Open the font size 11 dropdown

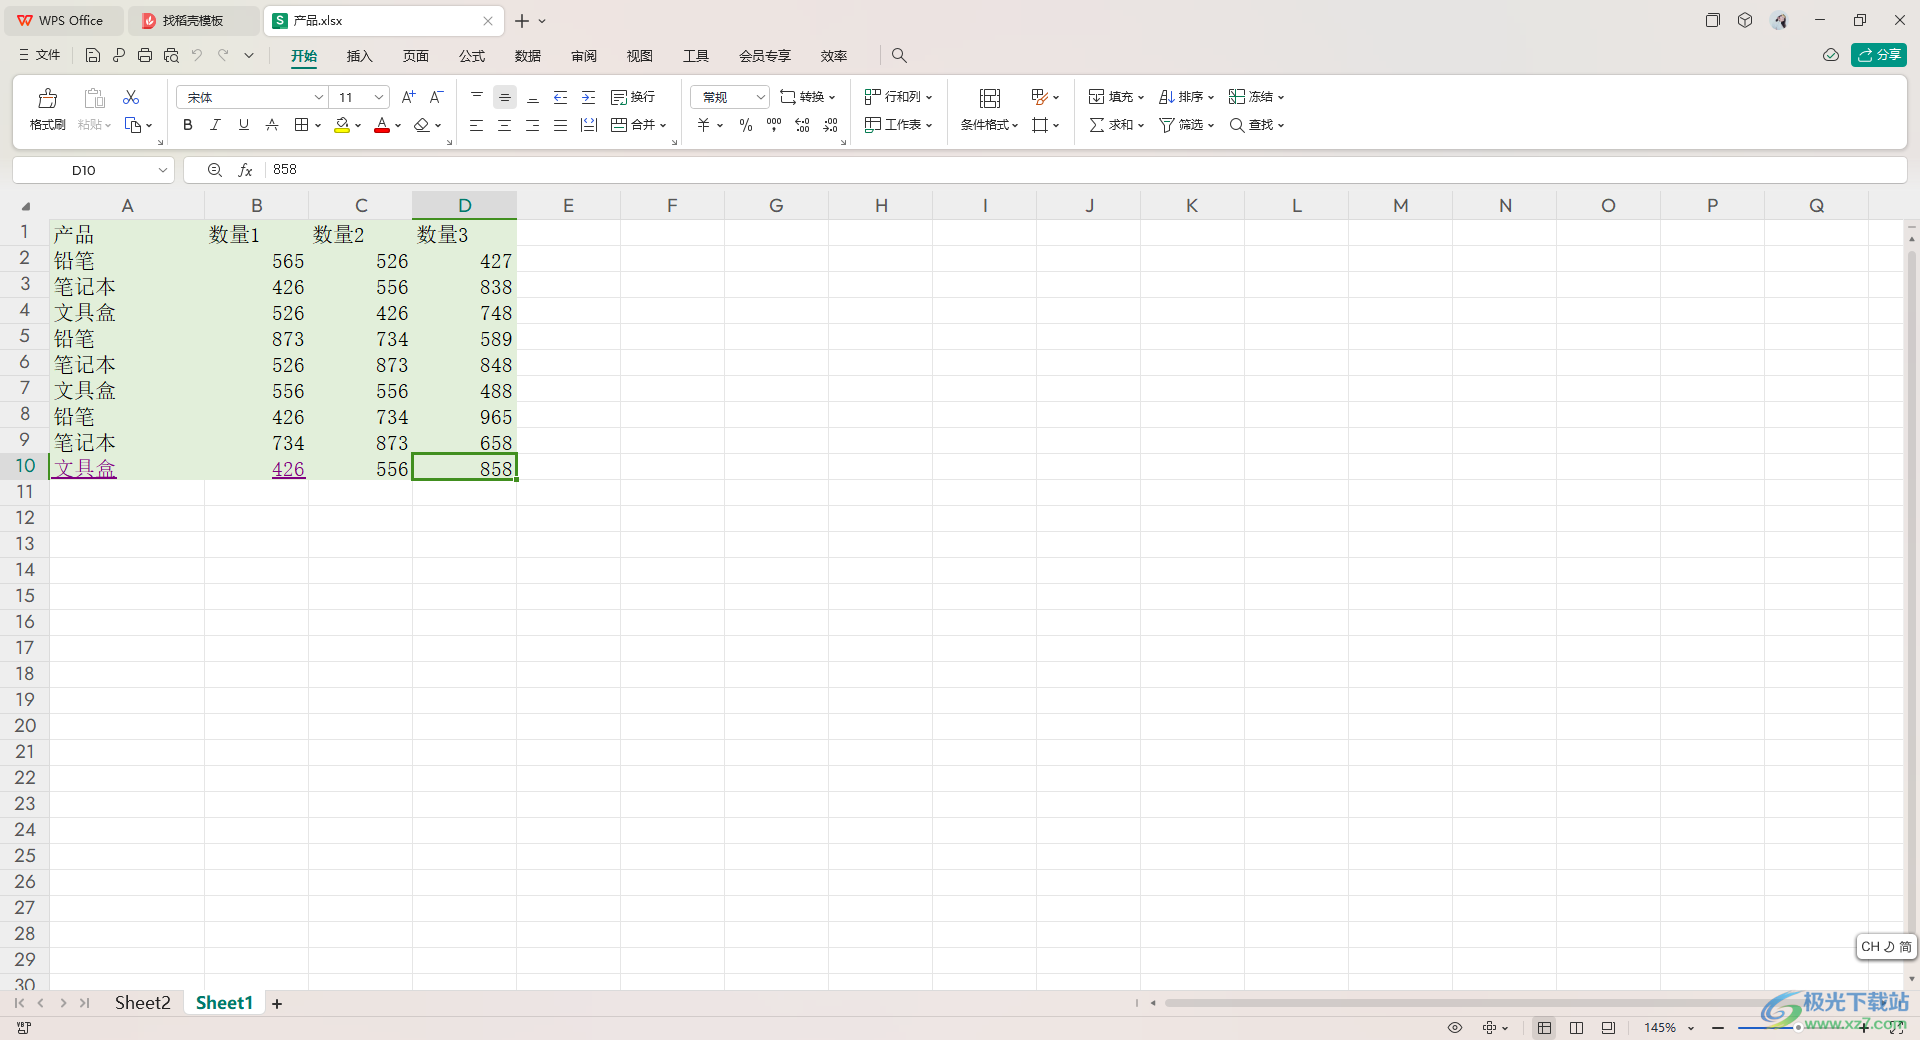click(x=379, y=97)
